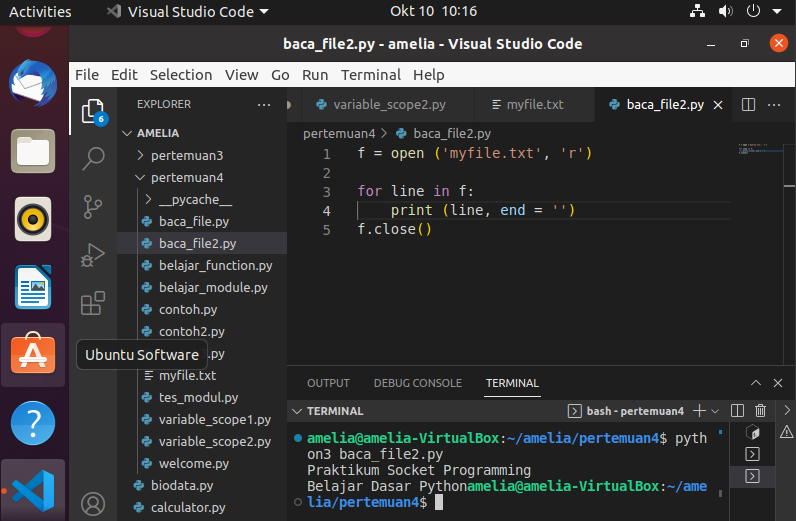Viewport: 796px width, 521px height.
Task: Click the Visual Studio Code dock icon
Action: (x=33, y=491)
